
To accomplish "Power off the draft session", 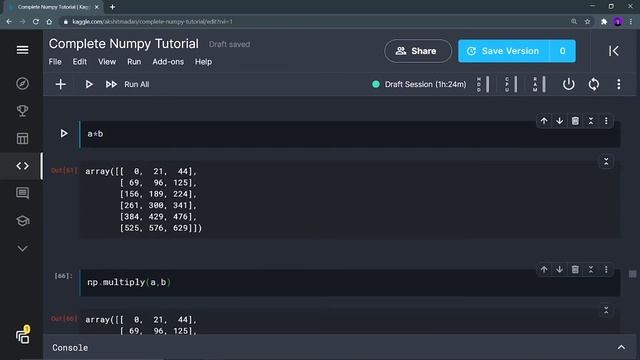I will [x=569, y=84].
